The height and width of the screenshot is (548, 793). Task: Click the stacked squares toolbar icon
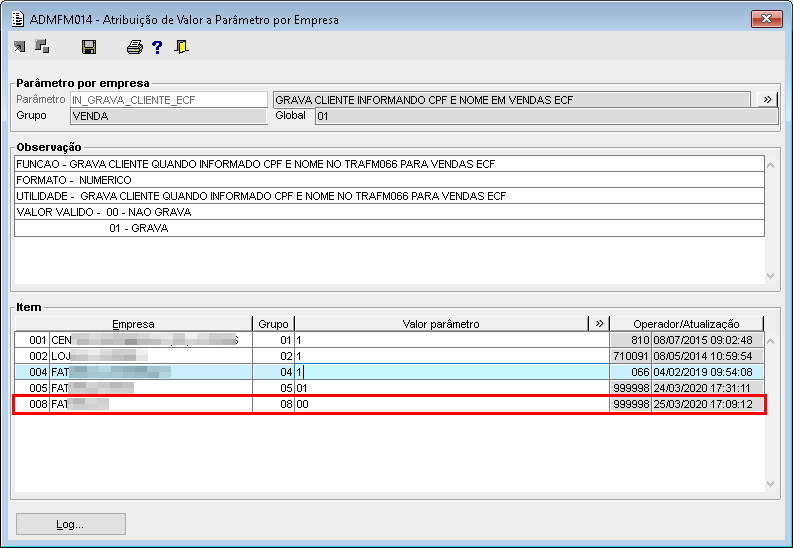point(42,47)
